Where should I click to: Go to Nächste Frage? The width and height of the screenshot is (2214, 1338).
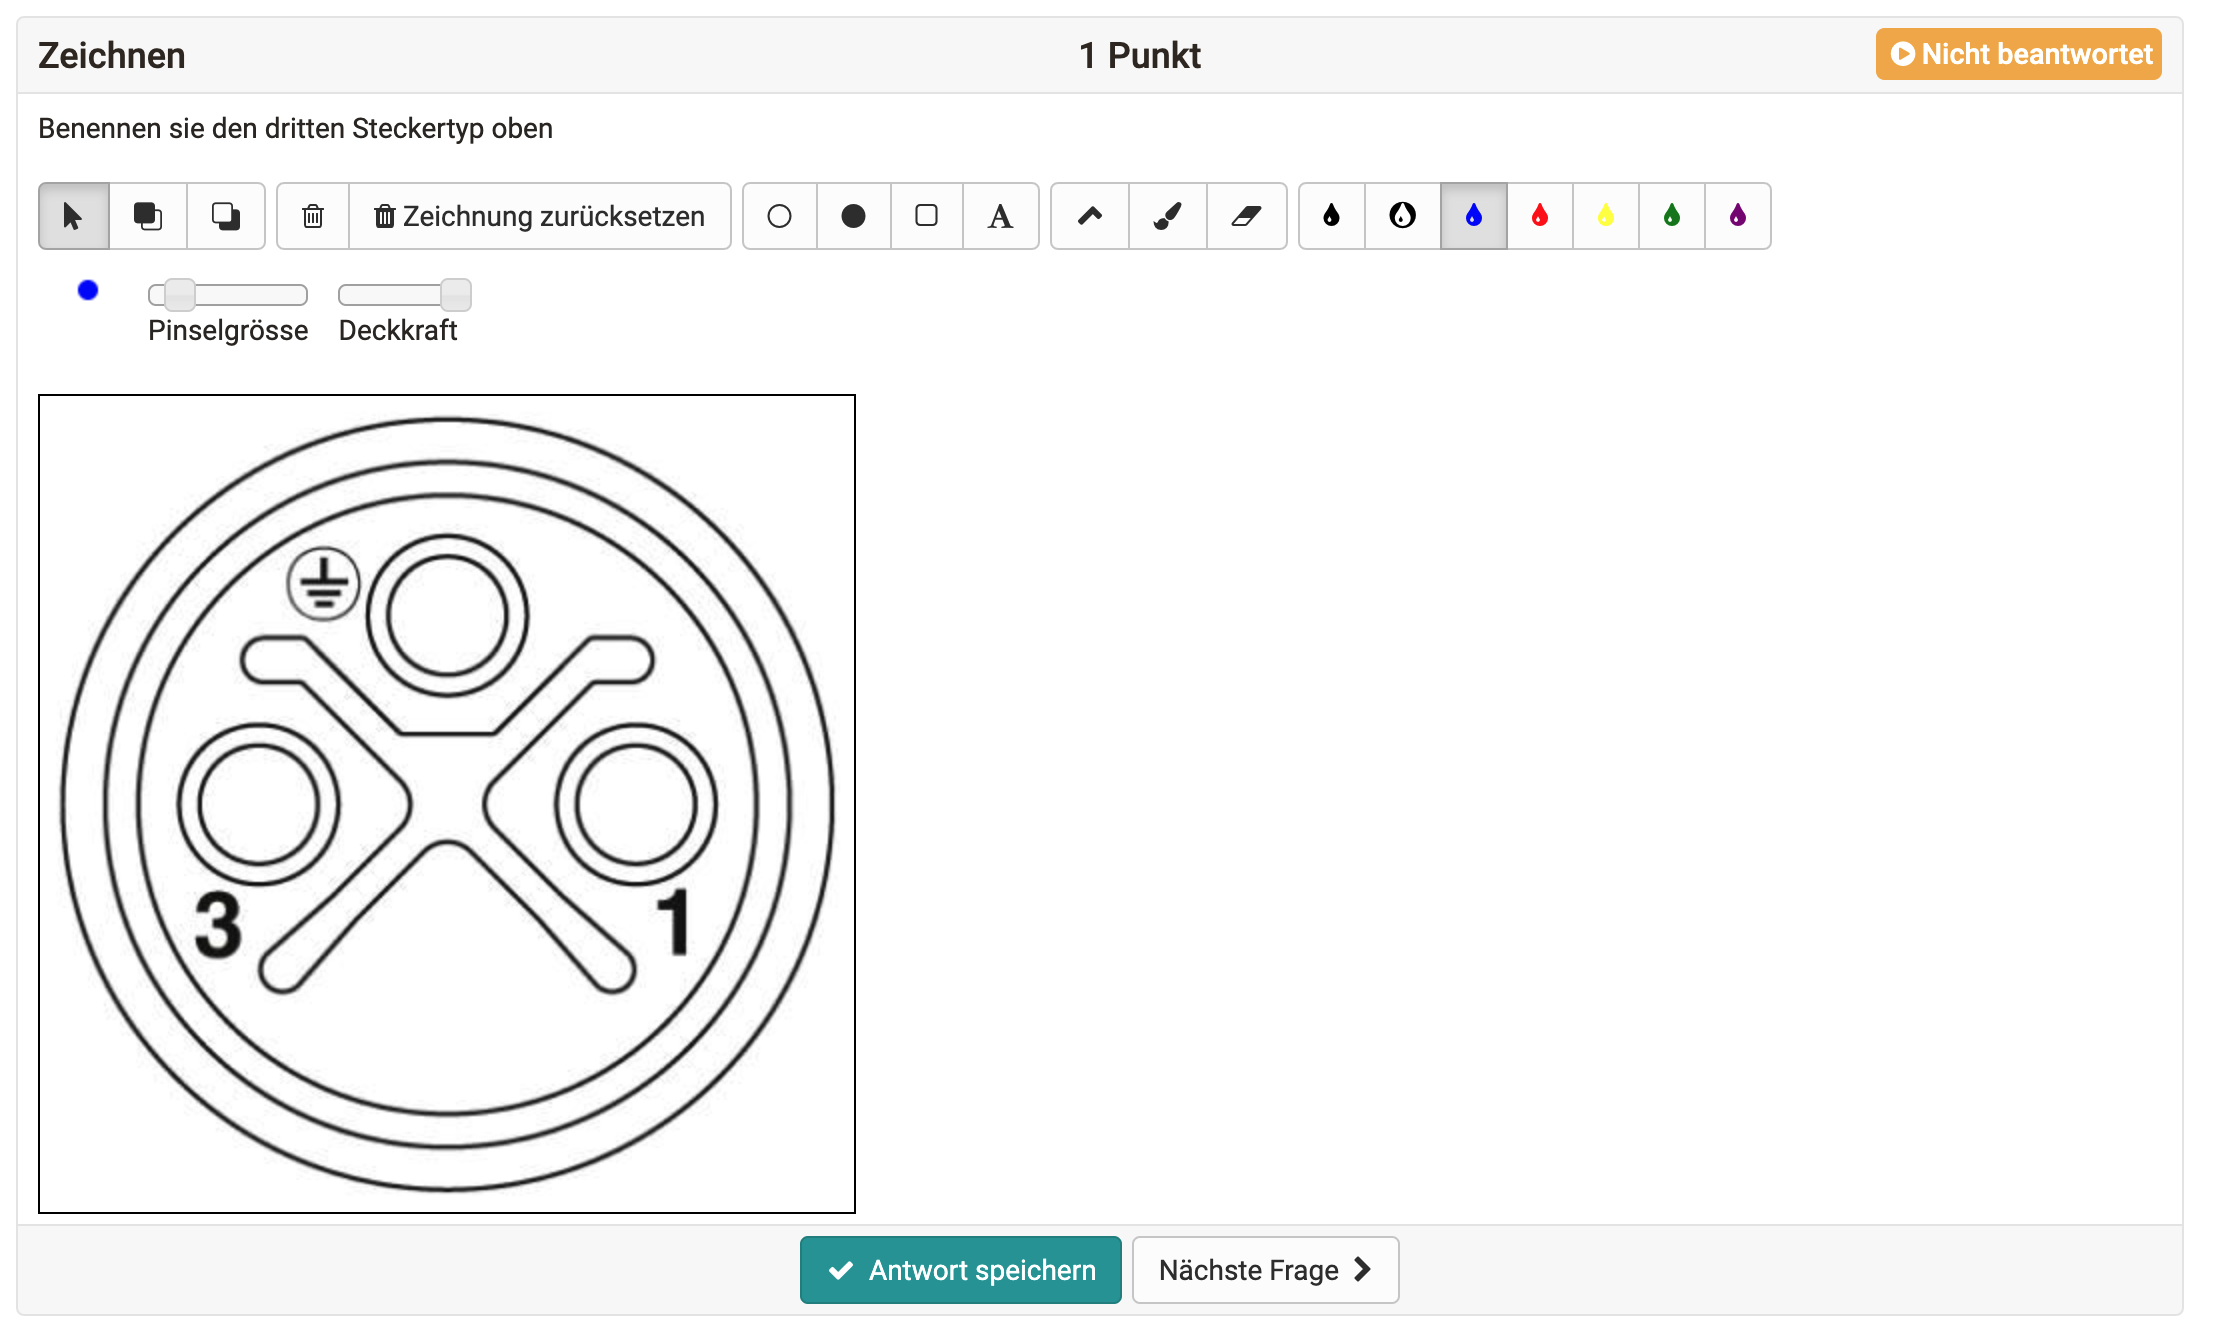click(1265, 1270)
